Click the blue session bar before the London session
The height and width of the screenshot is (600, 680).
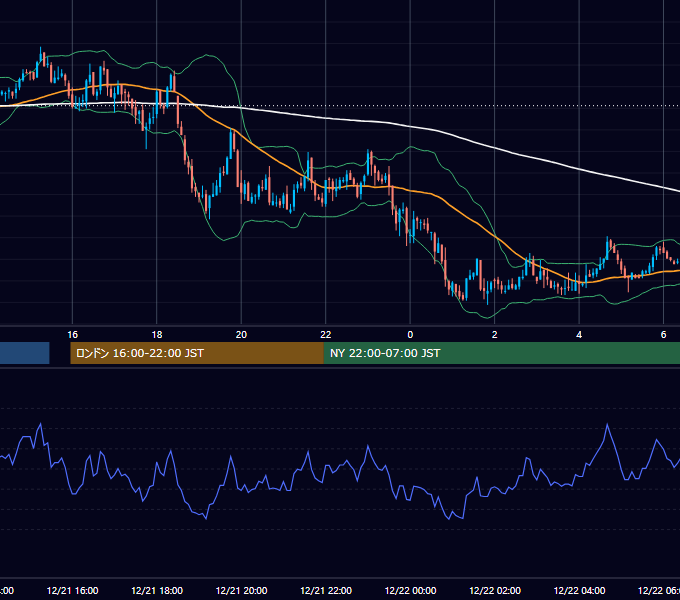point(25,353)
